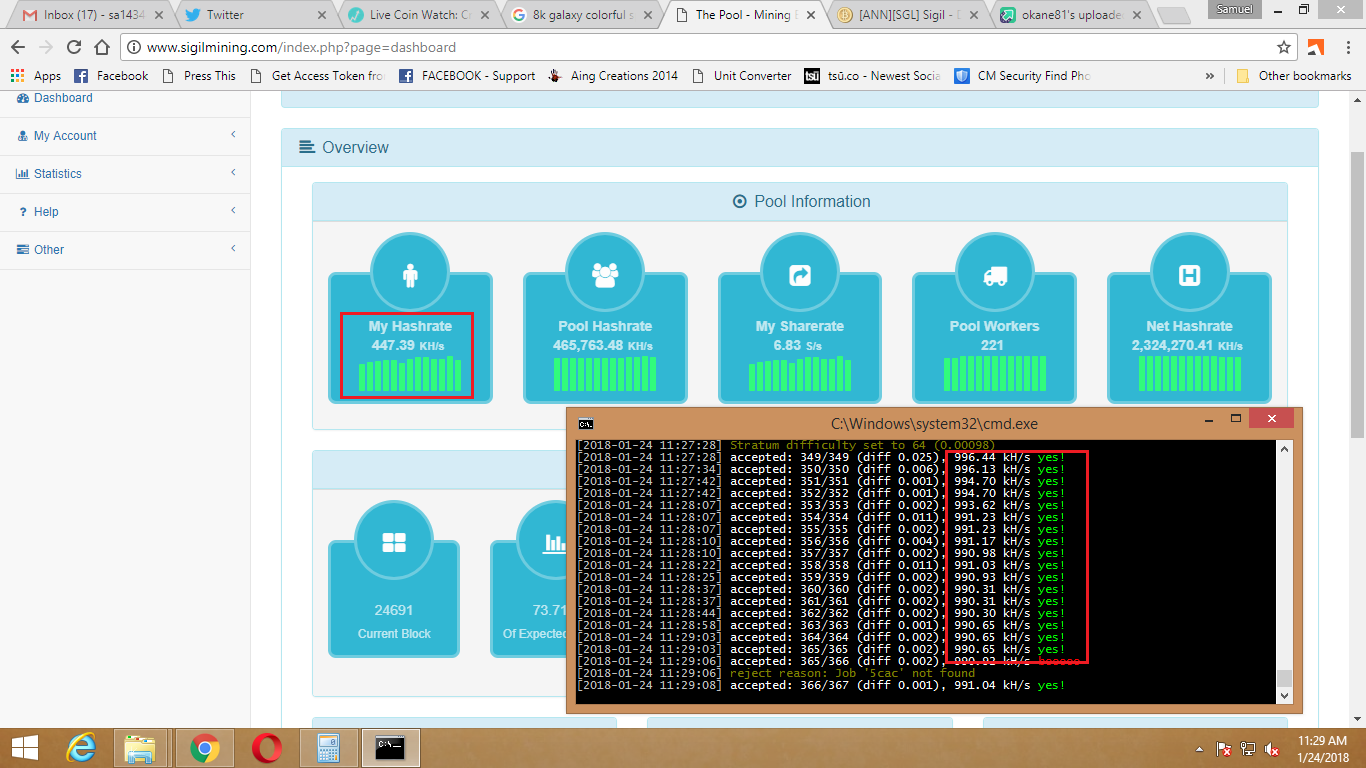
Task: Open the Other bookmarks folder
Action: [x=1294, y=76]
